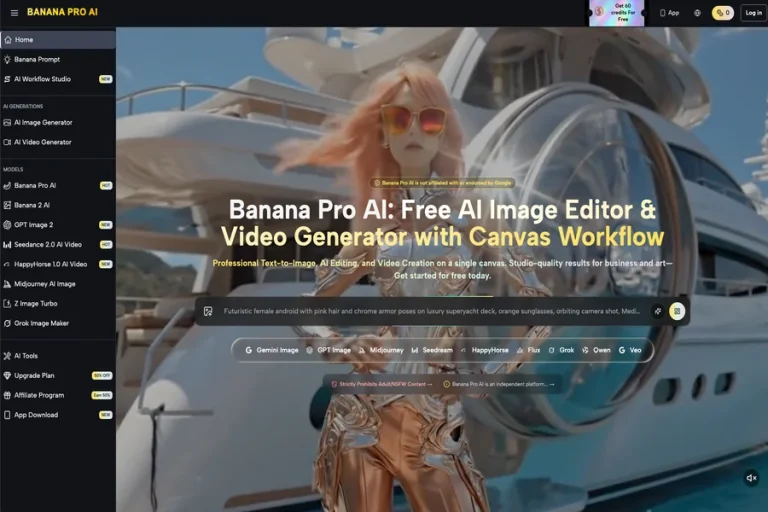The image size is (768, 512).
Task: Click the not affiliated with Google notice
Action: coord(443,183)
